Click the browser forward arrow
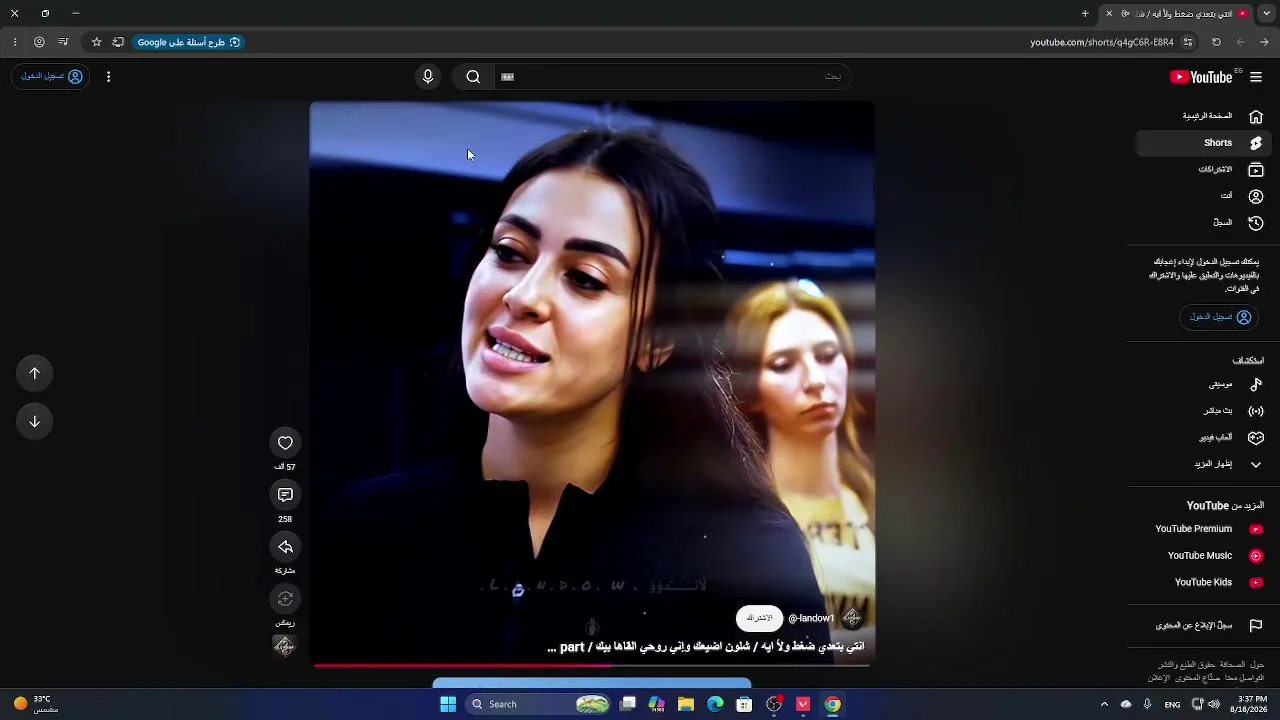This screenshot has width=1280, height=720. 1240,42
